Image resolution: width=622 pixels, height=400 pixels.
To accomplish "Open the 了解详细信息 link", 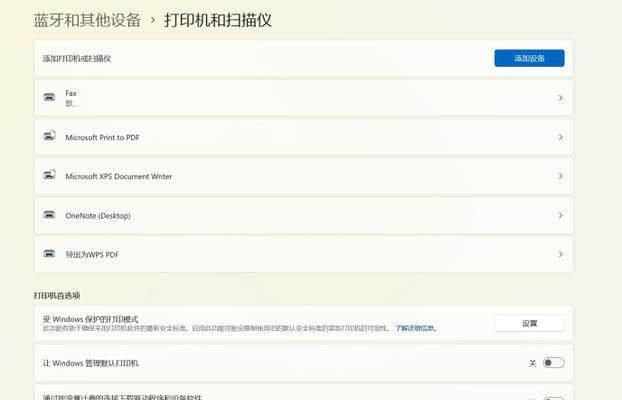I will 416,328.
